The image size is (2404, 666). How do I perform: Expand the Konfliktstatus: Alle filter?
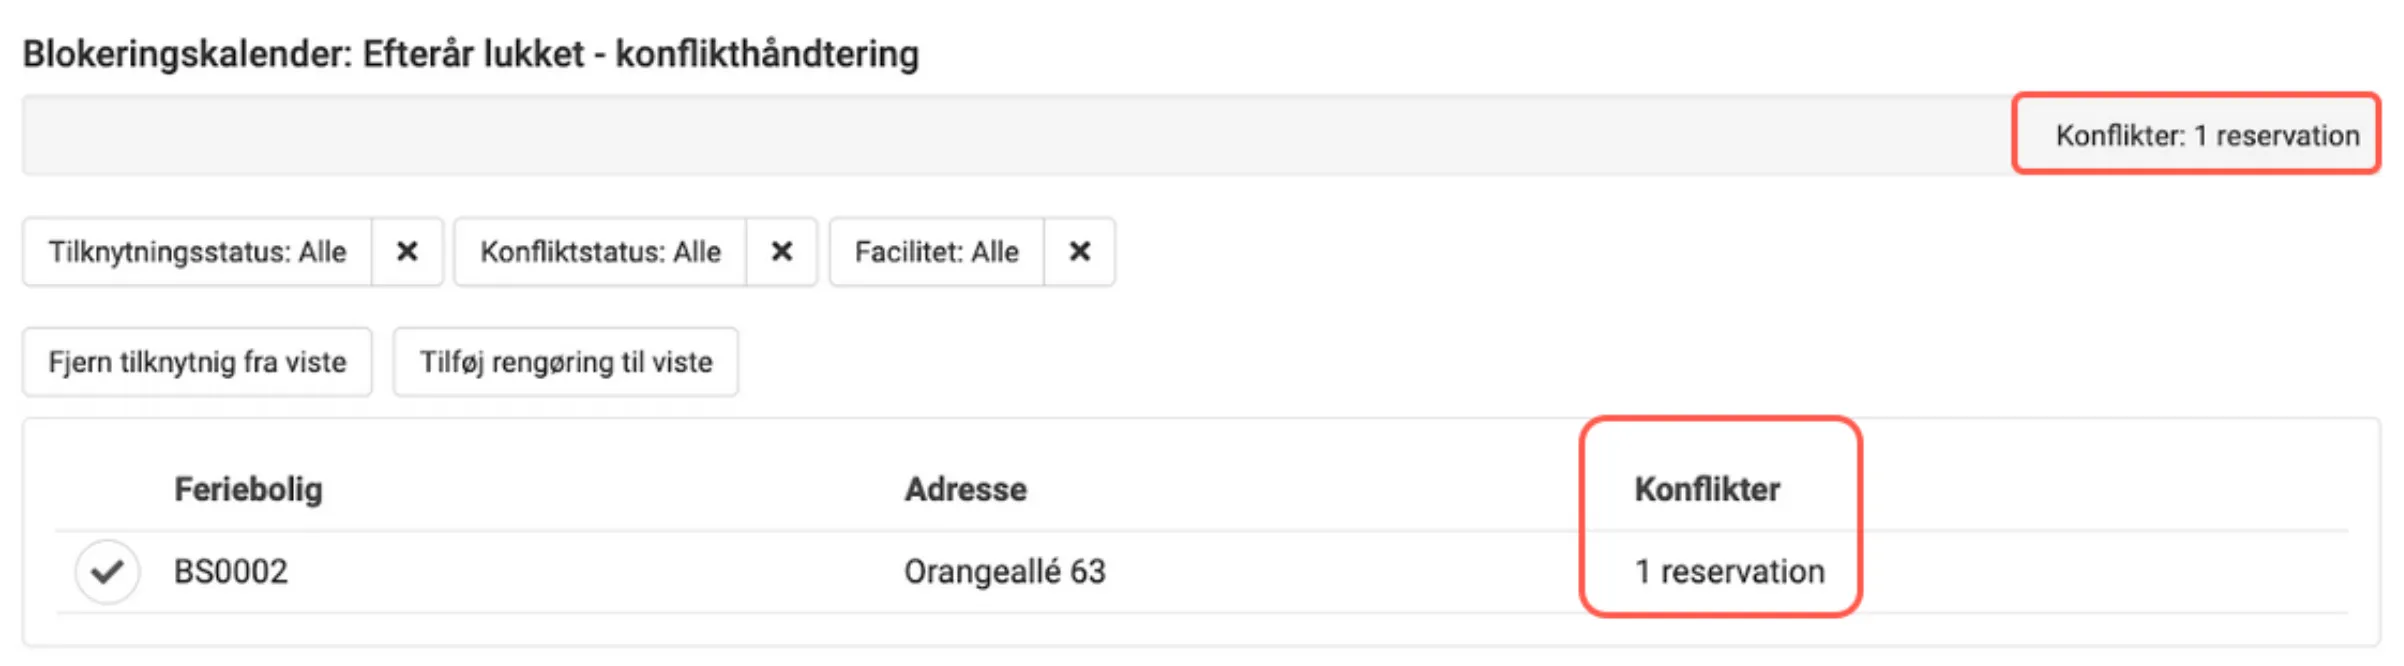pos(600,252)
